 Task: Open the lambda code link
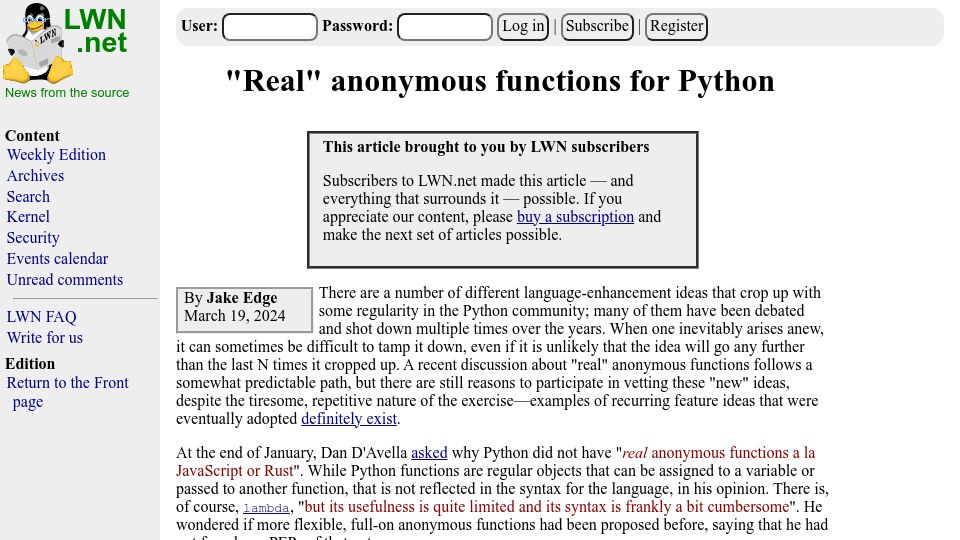[x=266, y=508]
